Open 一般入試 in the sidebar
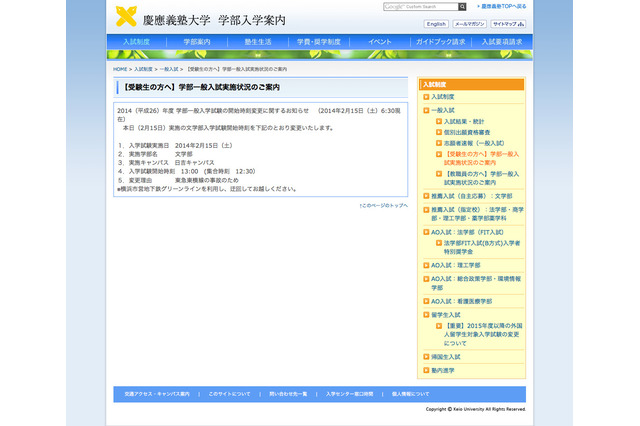 tap(443, 111)
